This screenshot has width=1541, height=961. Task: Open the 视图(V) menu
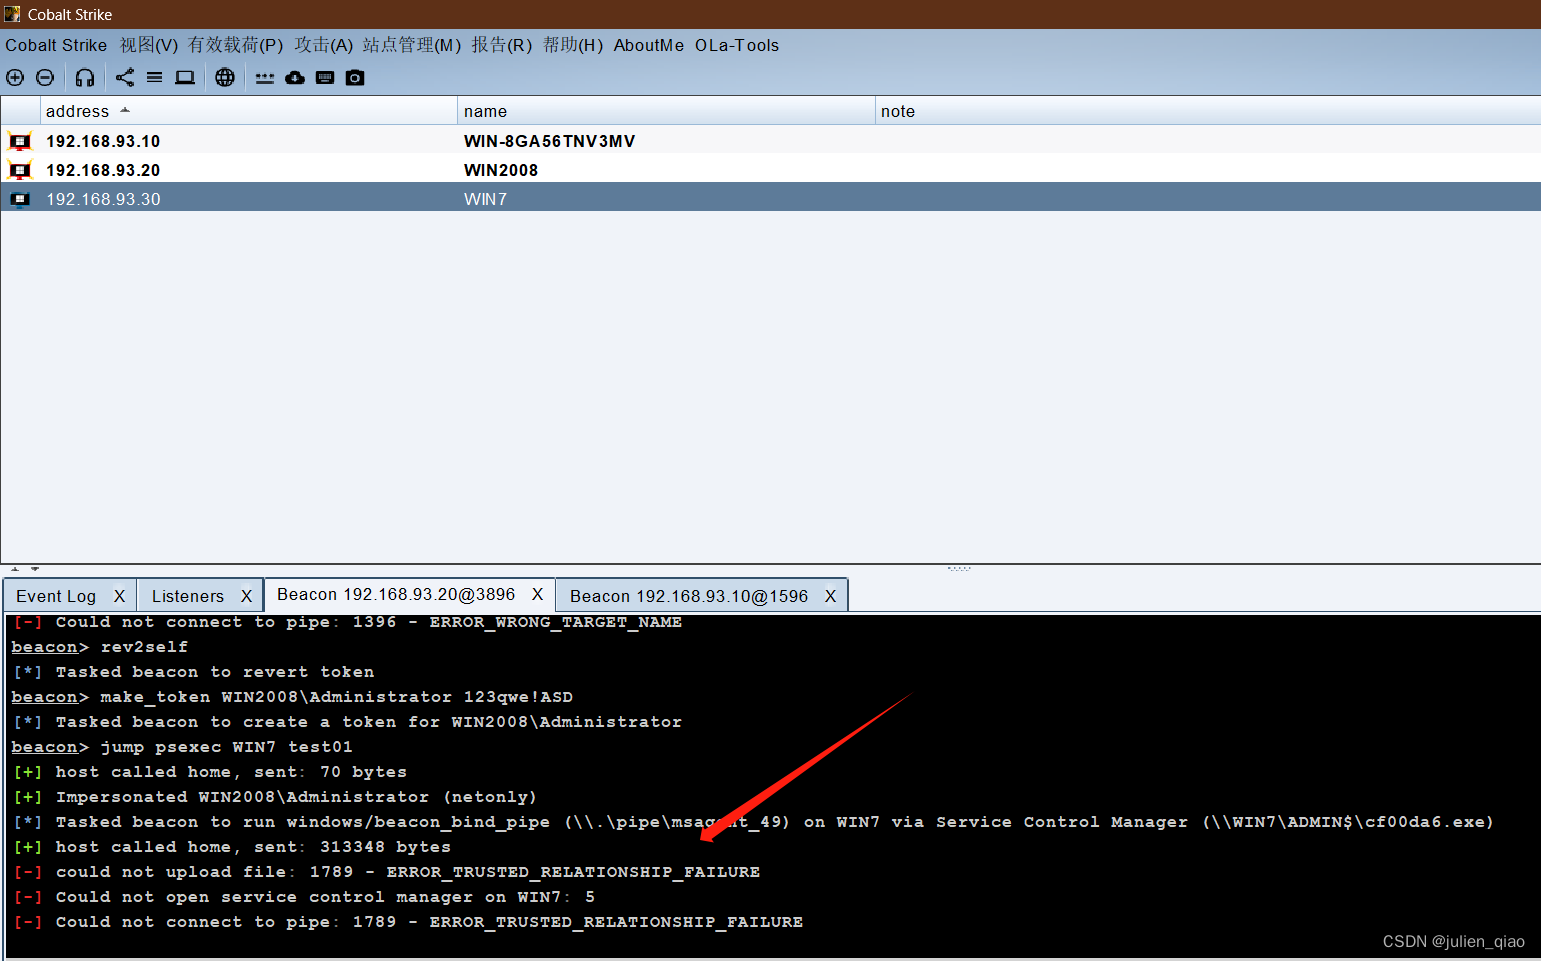click(x=149, y=45)
